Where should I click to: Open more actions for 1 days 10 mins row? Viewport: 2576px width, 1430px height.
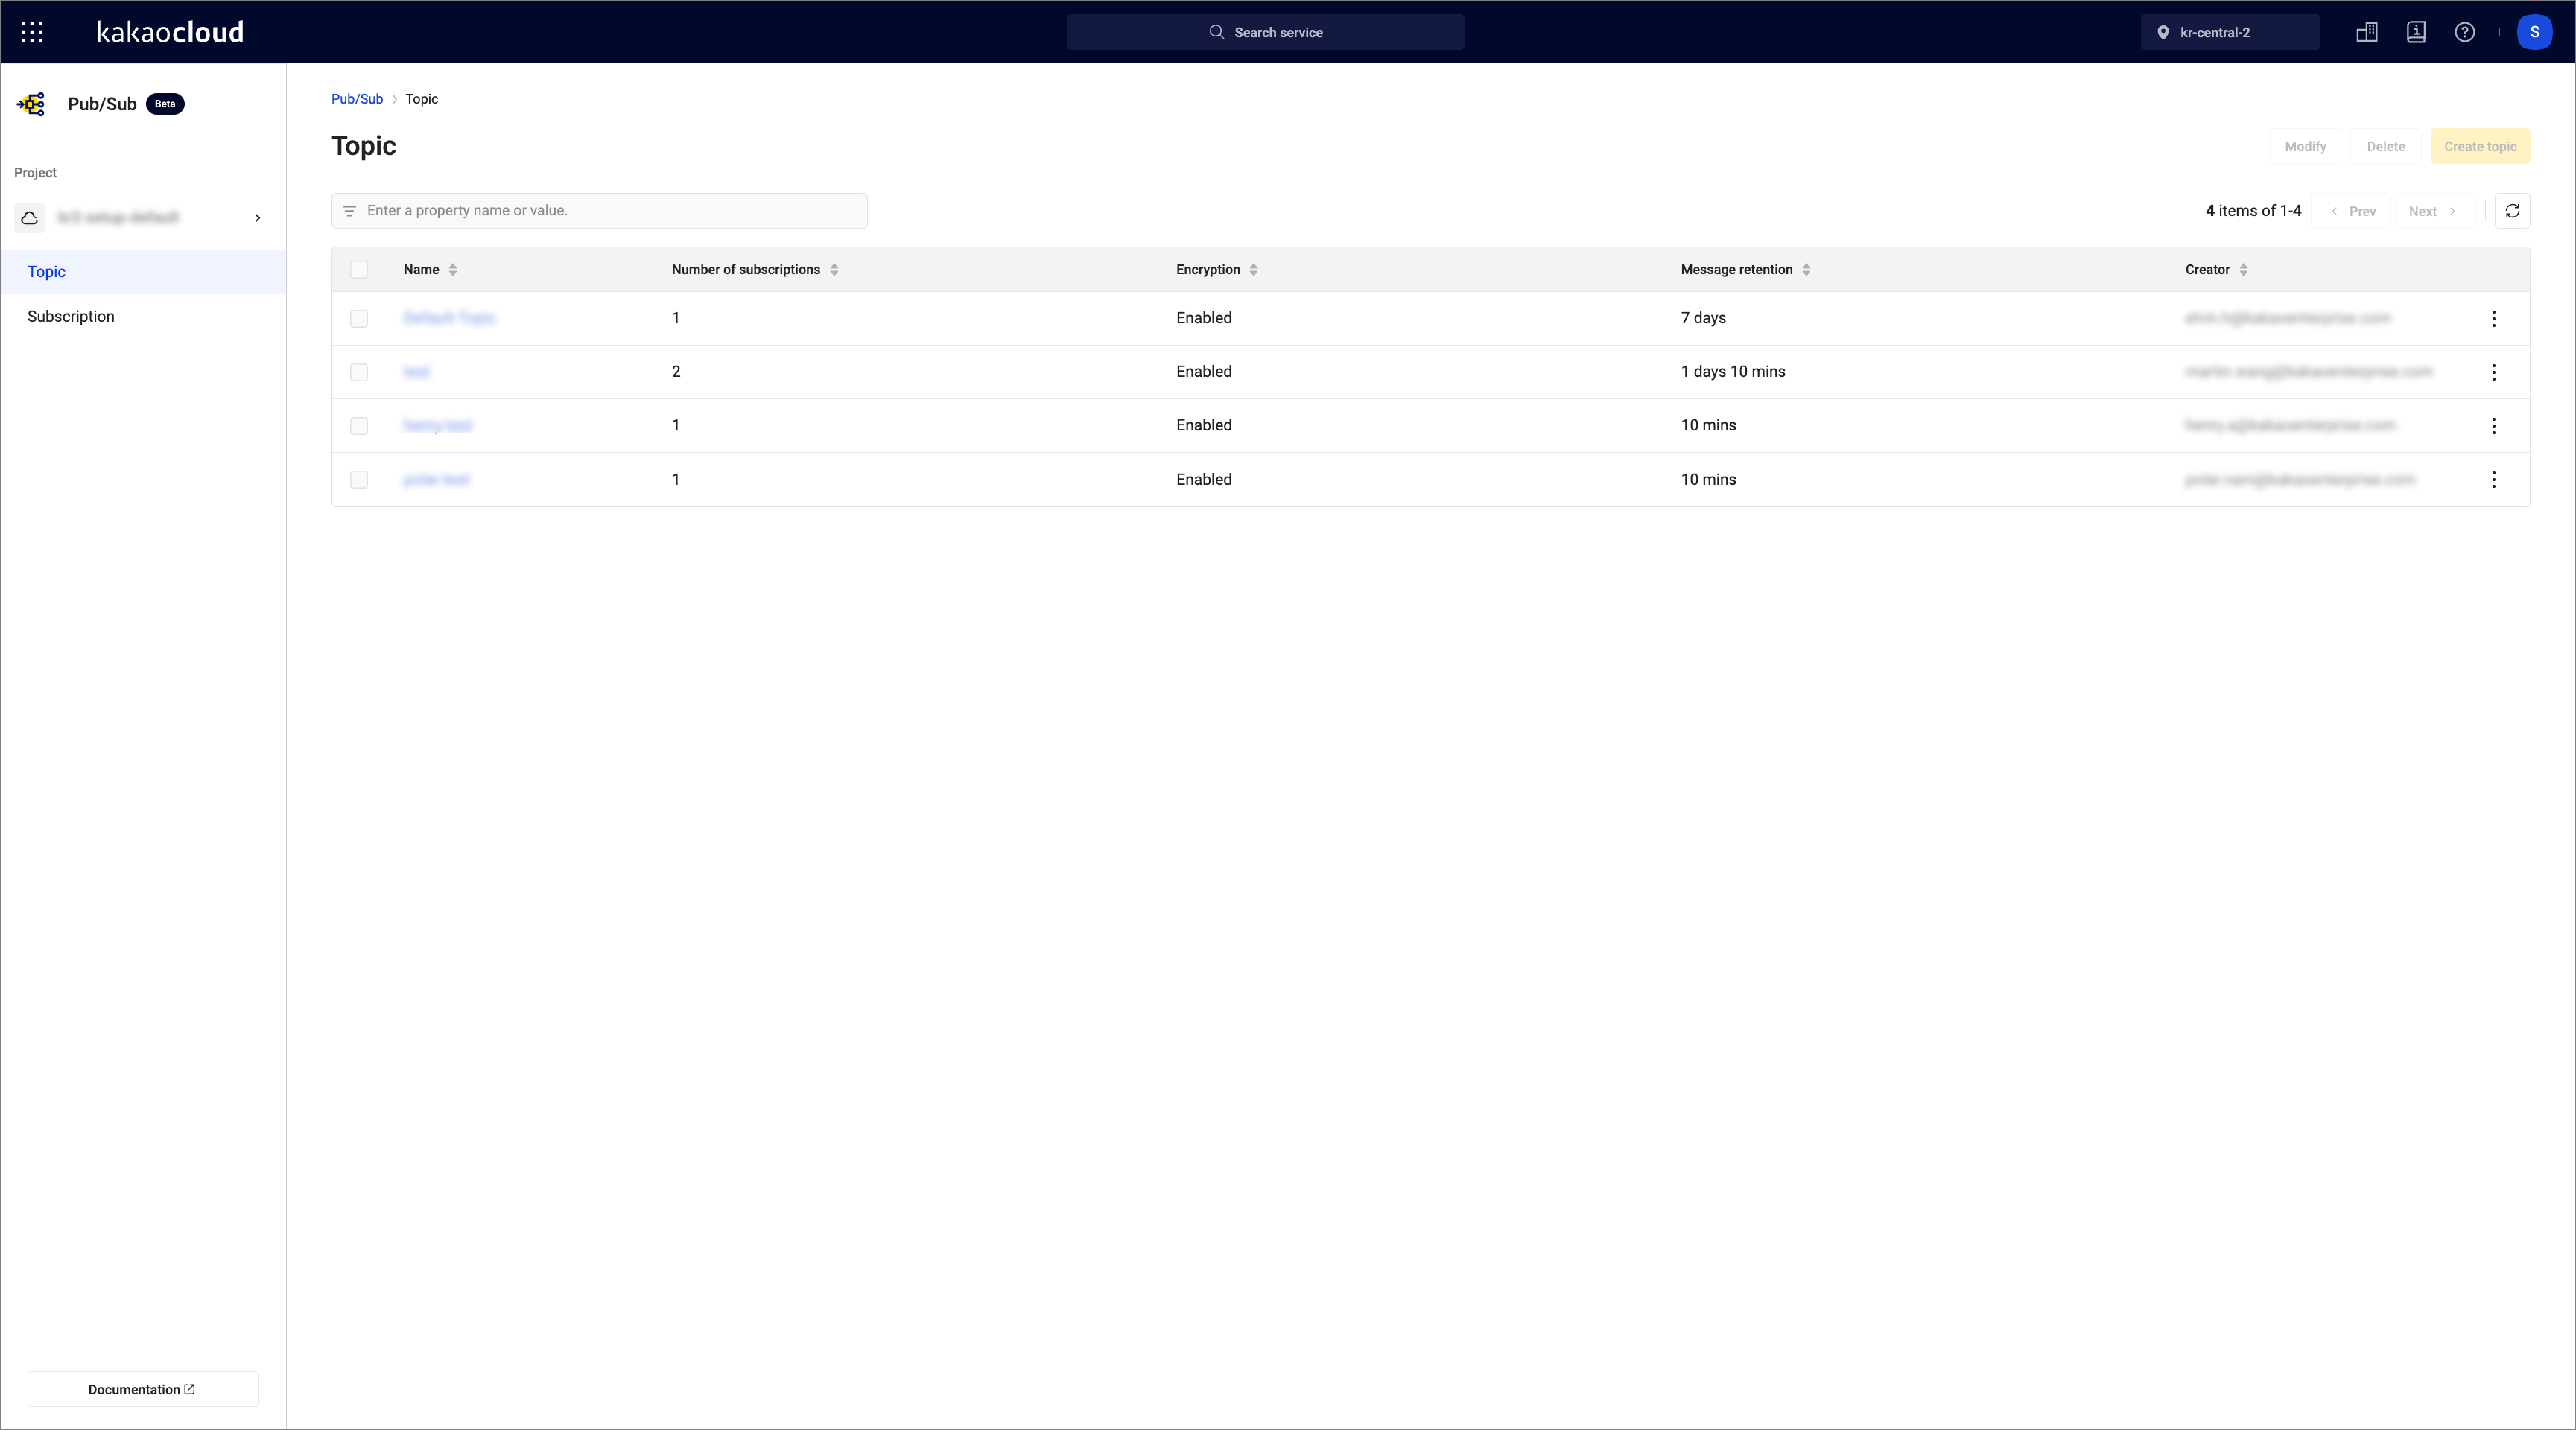(x=2494, y=372)
